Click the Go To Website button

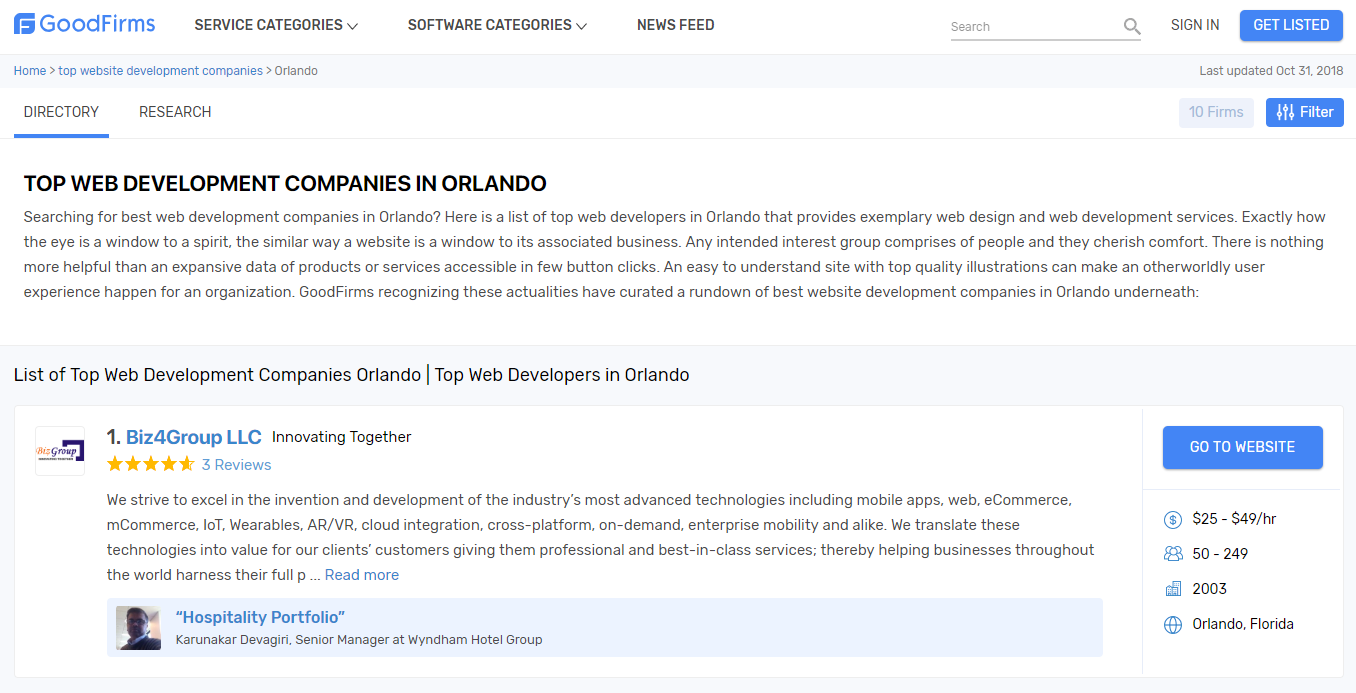1242,447
